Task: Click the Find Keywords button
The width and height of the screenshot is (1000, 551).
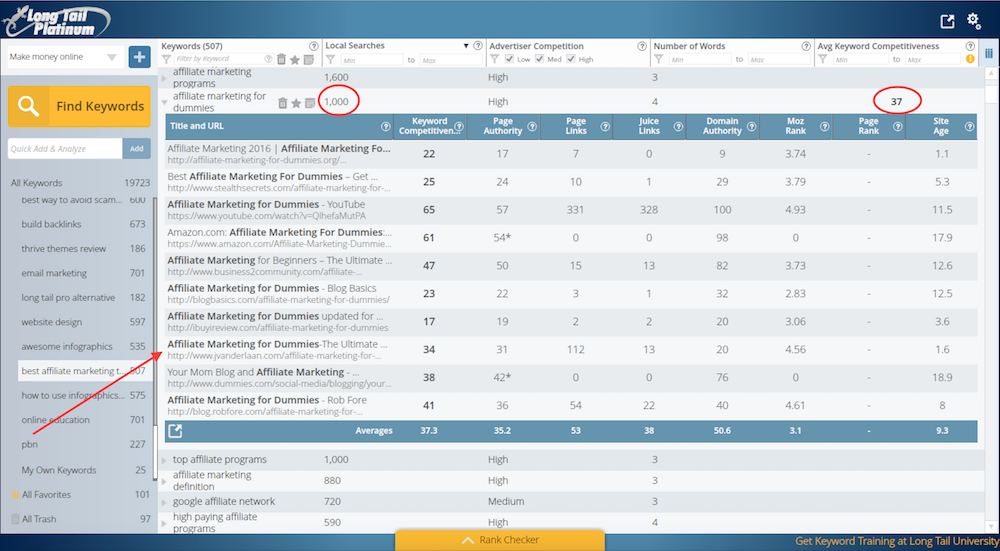Action: pos(80,106)
